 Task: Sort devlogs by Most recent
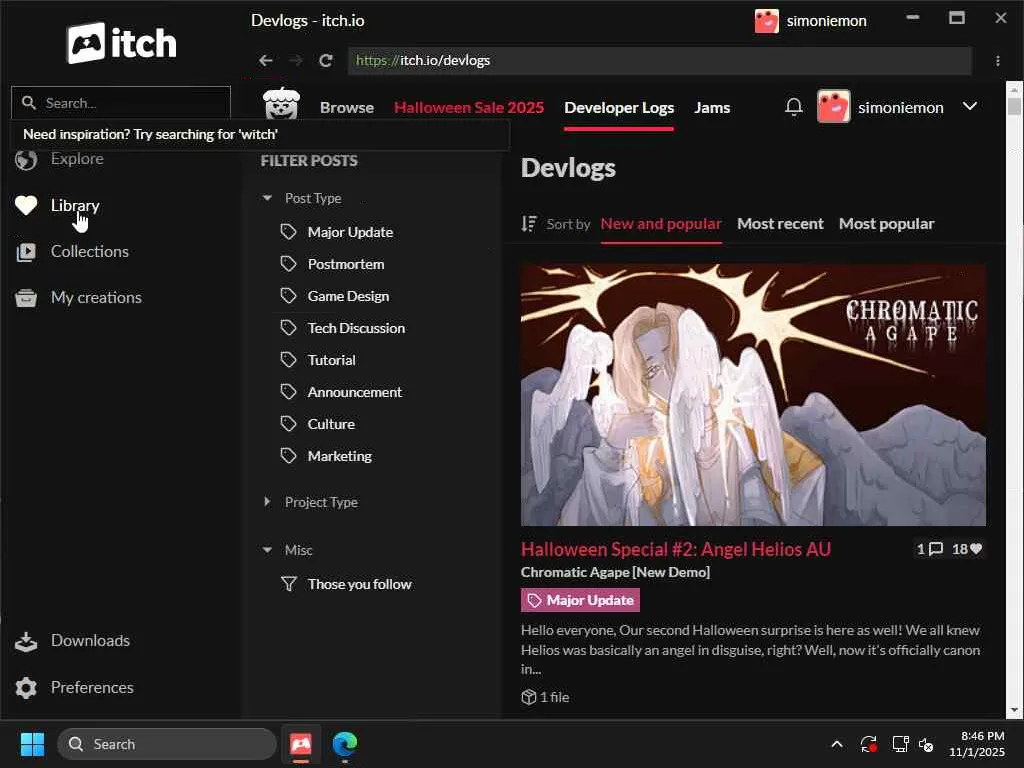pyautogui.click(x=780, y=224)
